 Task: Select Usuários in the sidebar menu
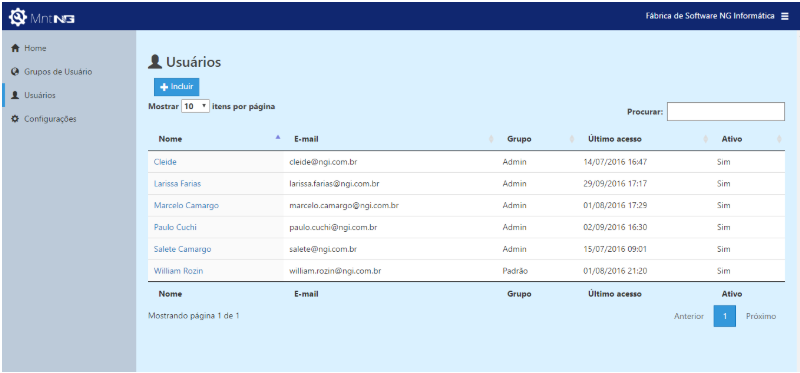[x=40, y=95]
